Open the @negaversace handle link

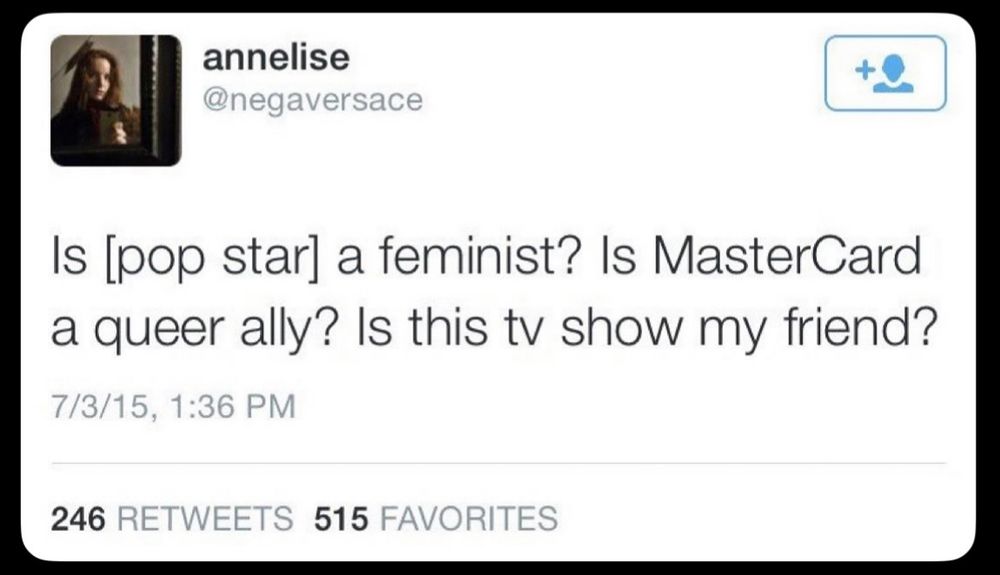point(313,100)
